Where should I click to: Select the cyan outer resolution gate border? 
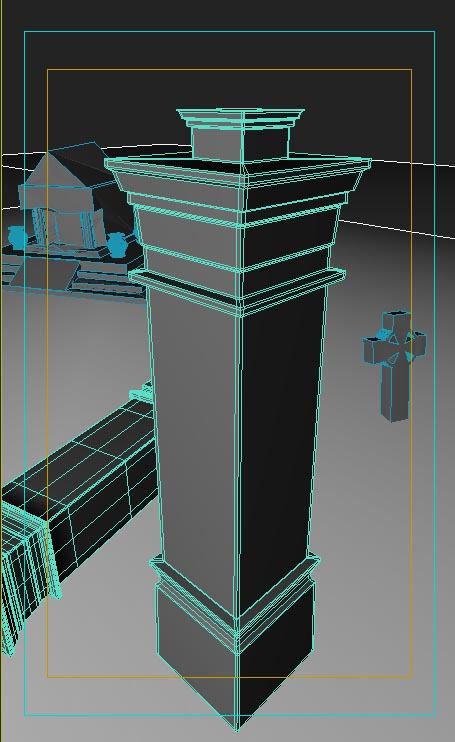tap(229, 32)
